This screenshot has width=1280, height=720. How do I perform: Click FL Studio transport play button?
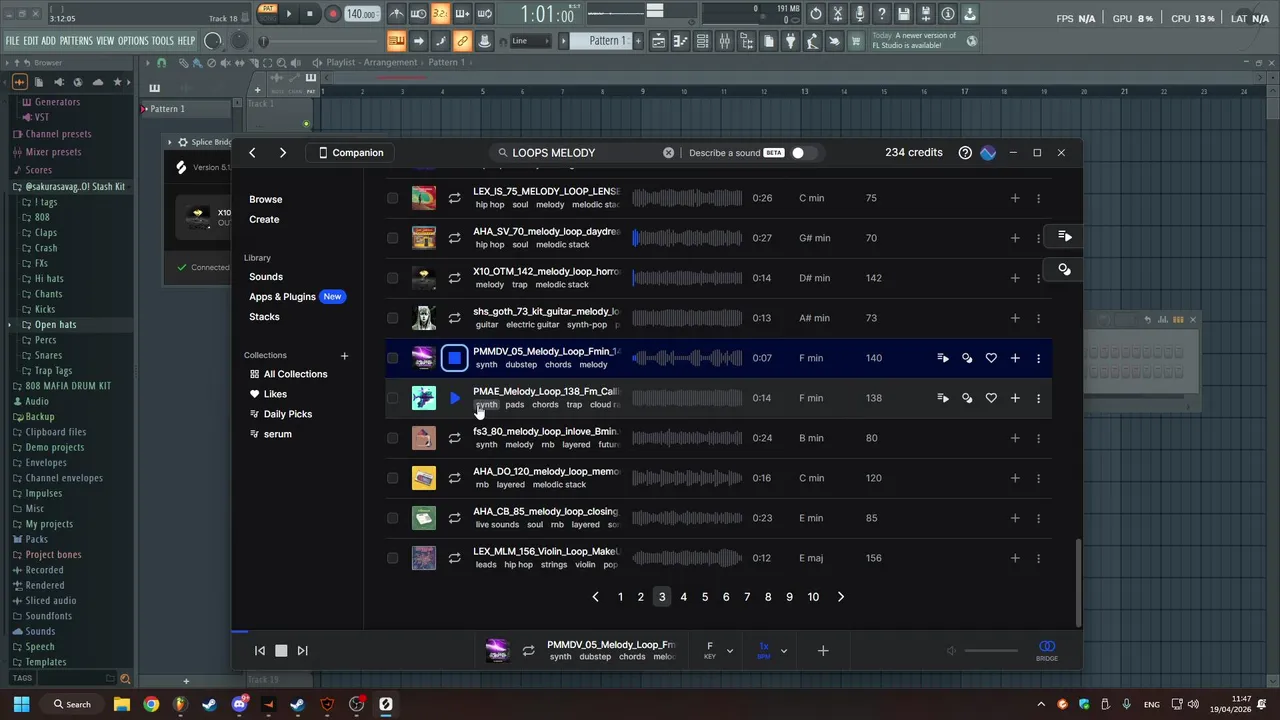tap(289, 14)
